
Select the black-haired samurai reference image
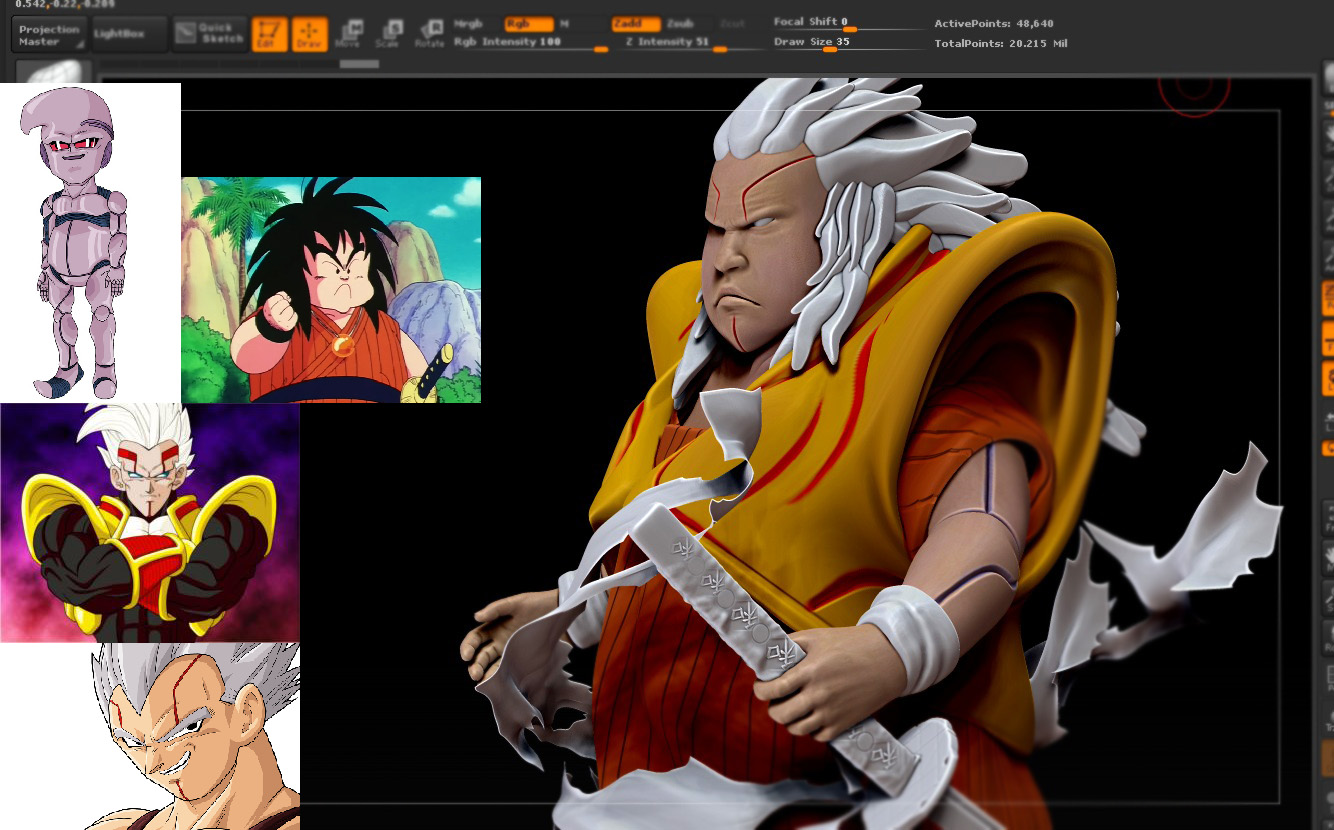pyautogui.click(x=331, y=290)
